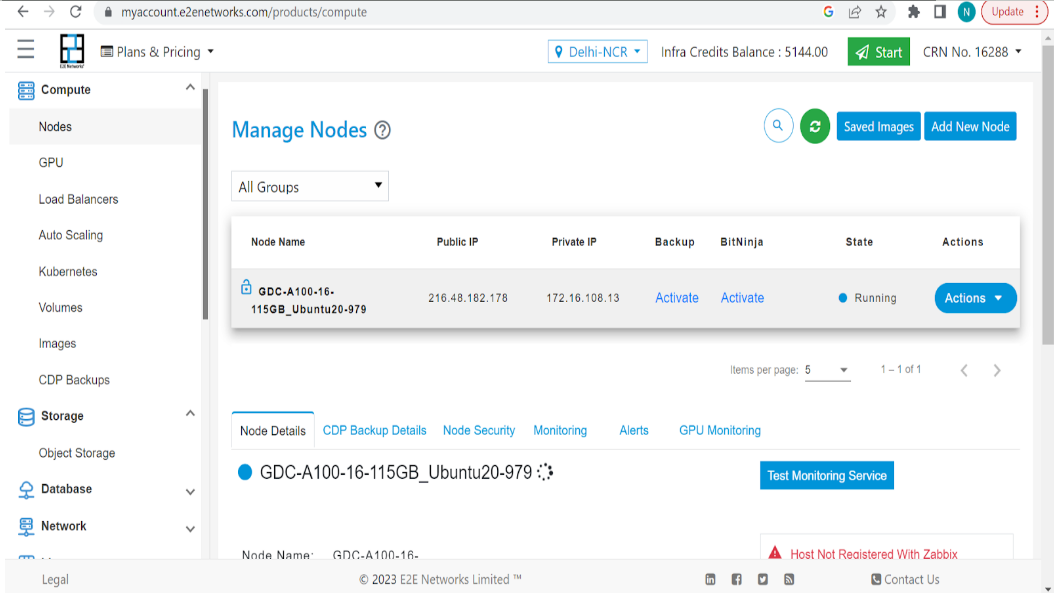Click the sidebar vertical scrollbar
Screen dimensions: 1054x611
coord(205,205)
